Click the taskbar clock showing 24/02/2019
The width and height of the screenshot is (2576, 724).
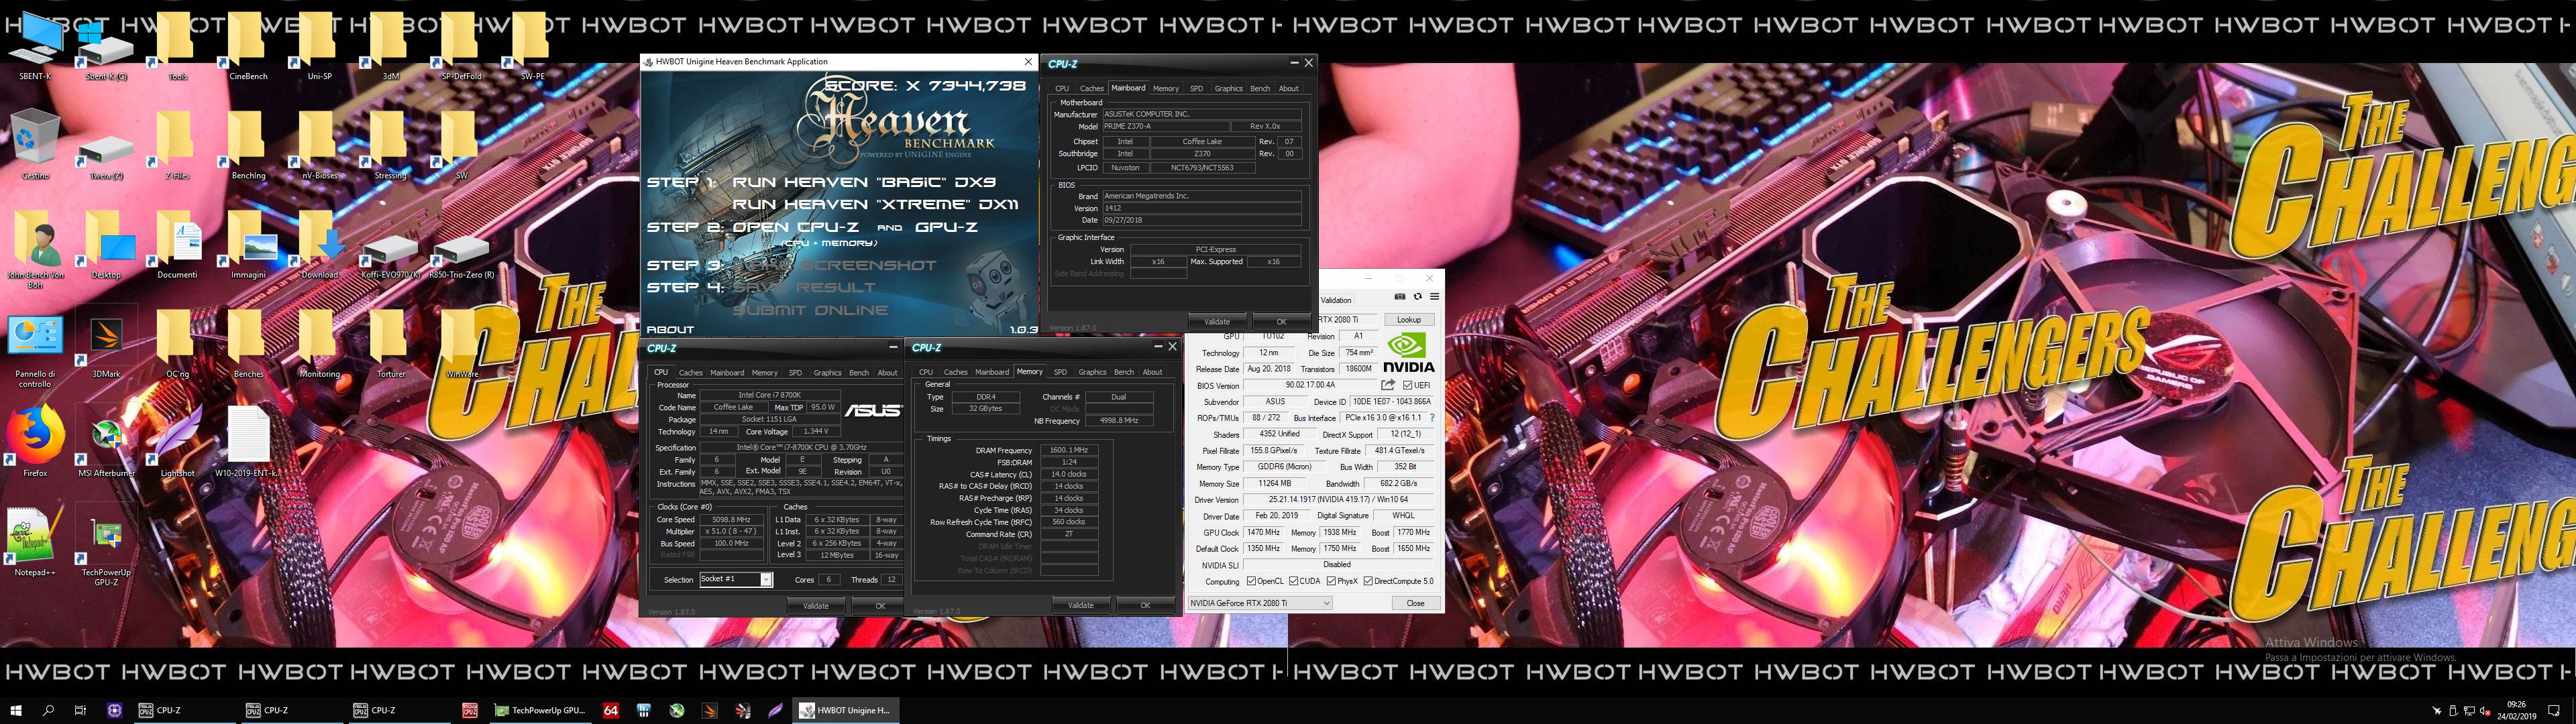tap(2516, 711)
